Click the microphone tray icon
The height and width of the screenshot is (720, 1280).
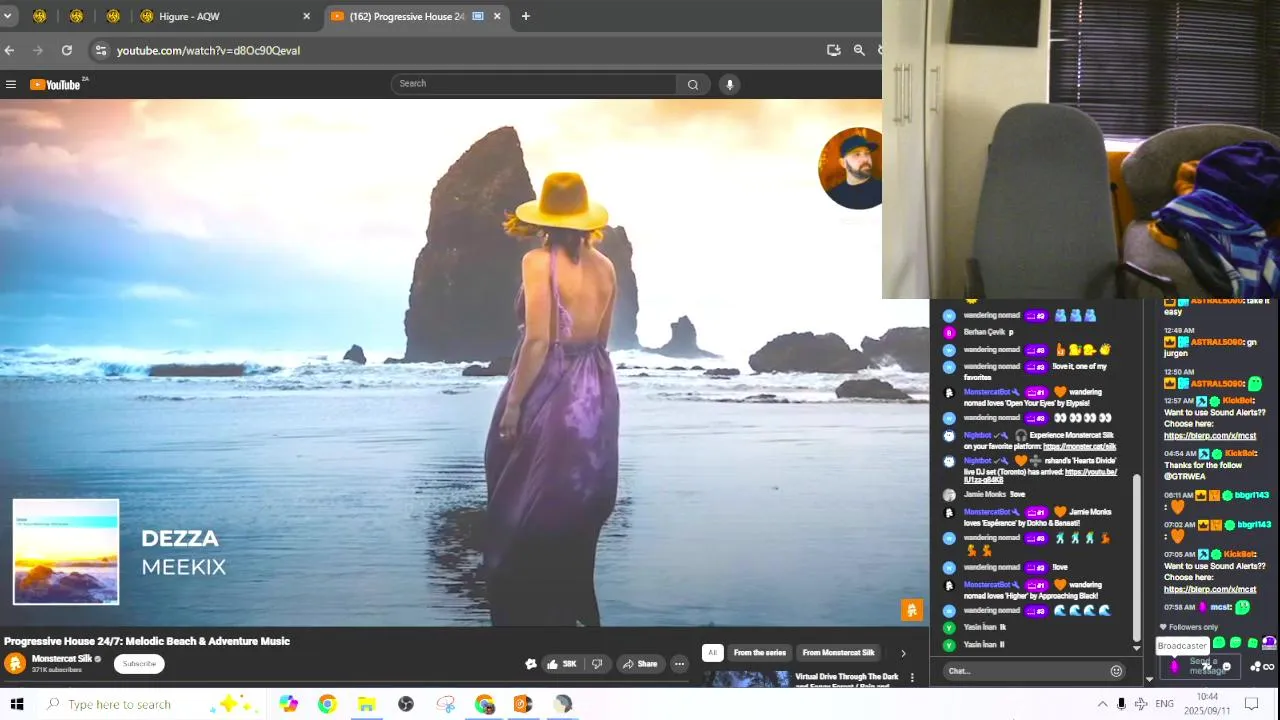pyautogui.click(x=1121, y=704)
